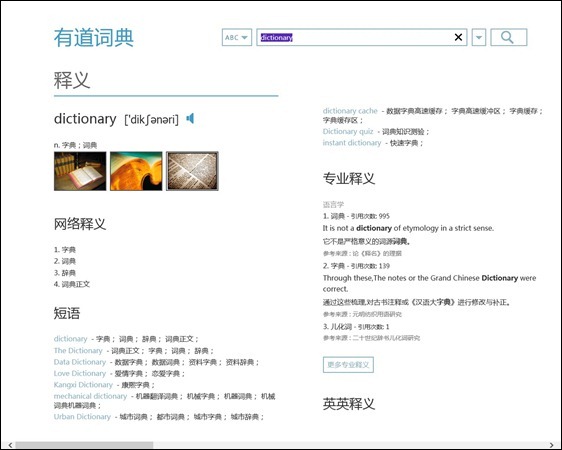The image size is (562, 450).
Task: Click the 英英释义 heading
Action: (x=349, y=404)
